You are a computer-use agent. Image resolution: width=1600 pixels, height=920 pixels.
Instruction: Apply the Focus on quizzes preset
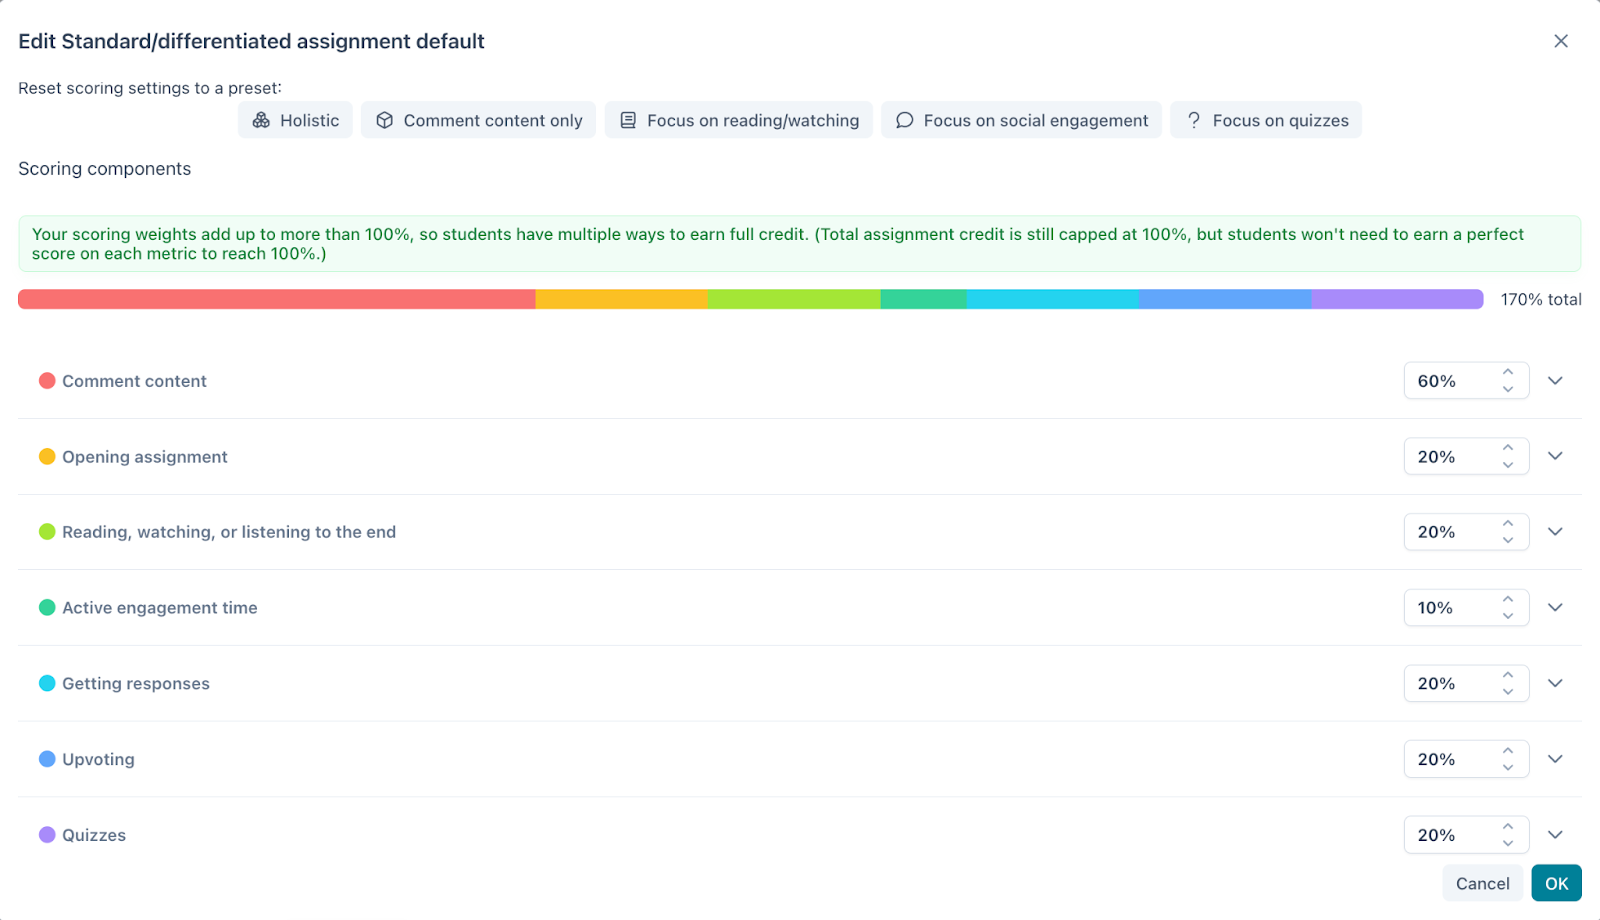tap(1266, 120)
